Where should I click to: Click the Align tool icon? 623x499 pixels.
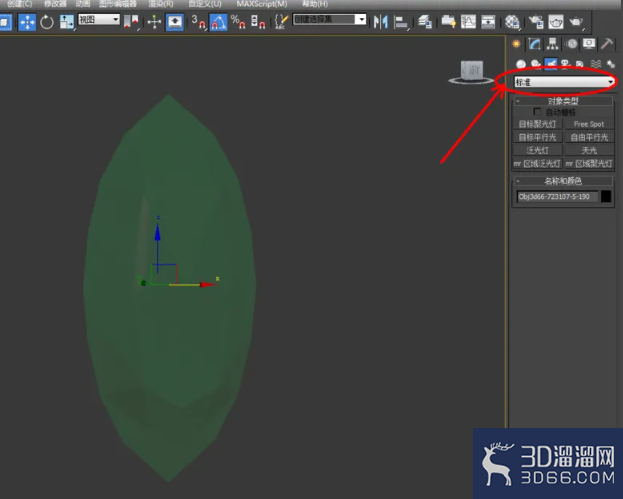click(x=400, y=22)
